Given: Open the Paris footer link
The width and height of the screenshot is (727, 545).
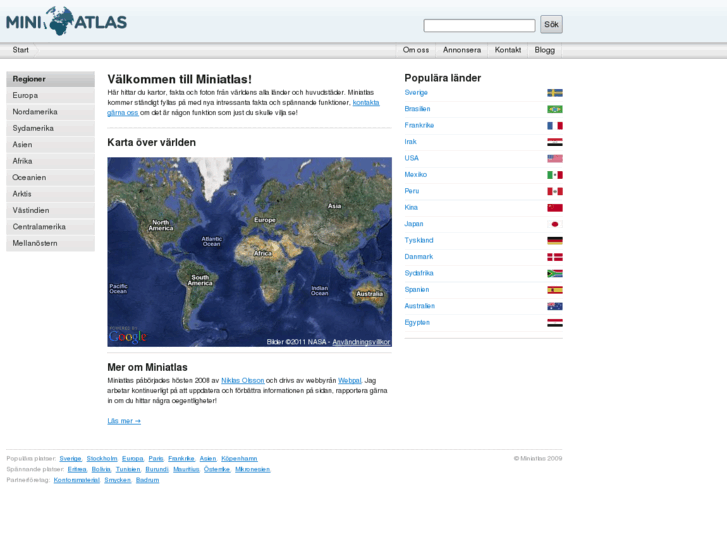Looking at the screenshot, I should pyautogui.click(x=156, y=459).
